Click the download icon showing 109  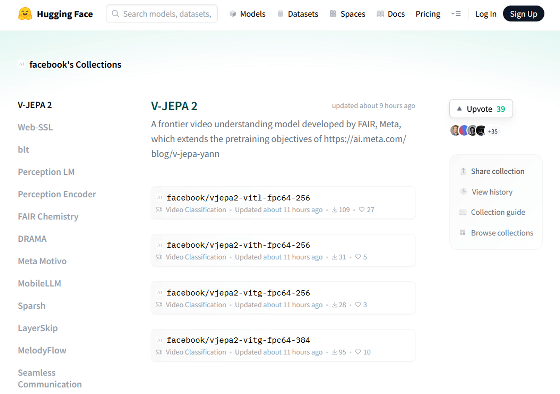point(334,210)
